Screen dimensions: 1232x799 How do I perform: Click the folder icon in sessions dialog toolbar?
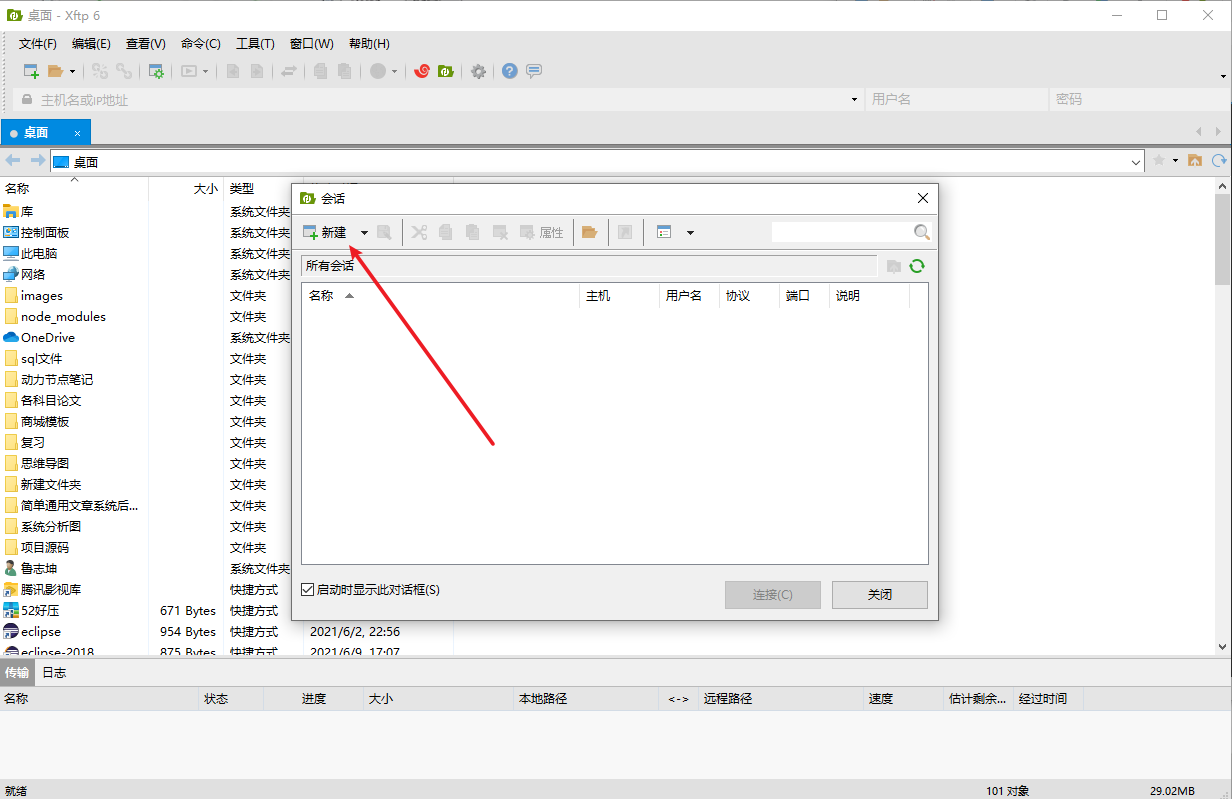coord(589,232)
